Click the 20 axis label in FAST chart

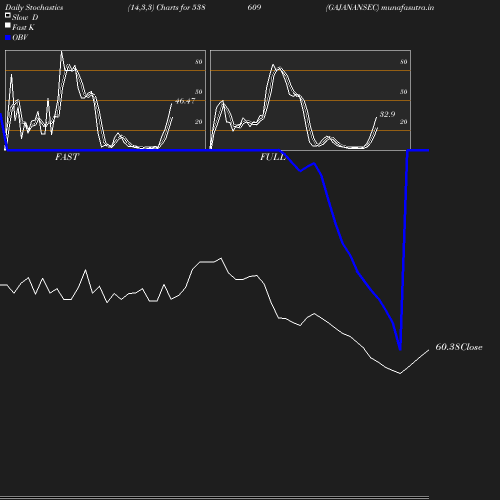tap(199, 122)
